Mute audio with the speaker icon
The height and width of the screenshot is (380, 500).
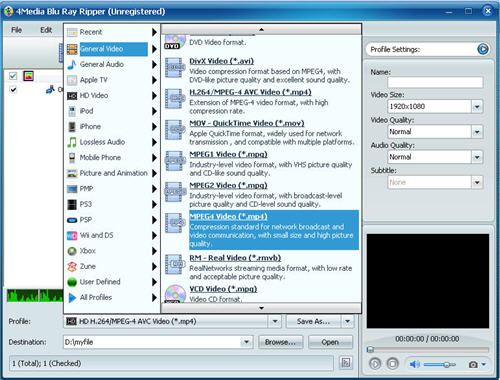414,364
